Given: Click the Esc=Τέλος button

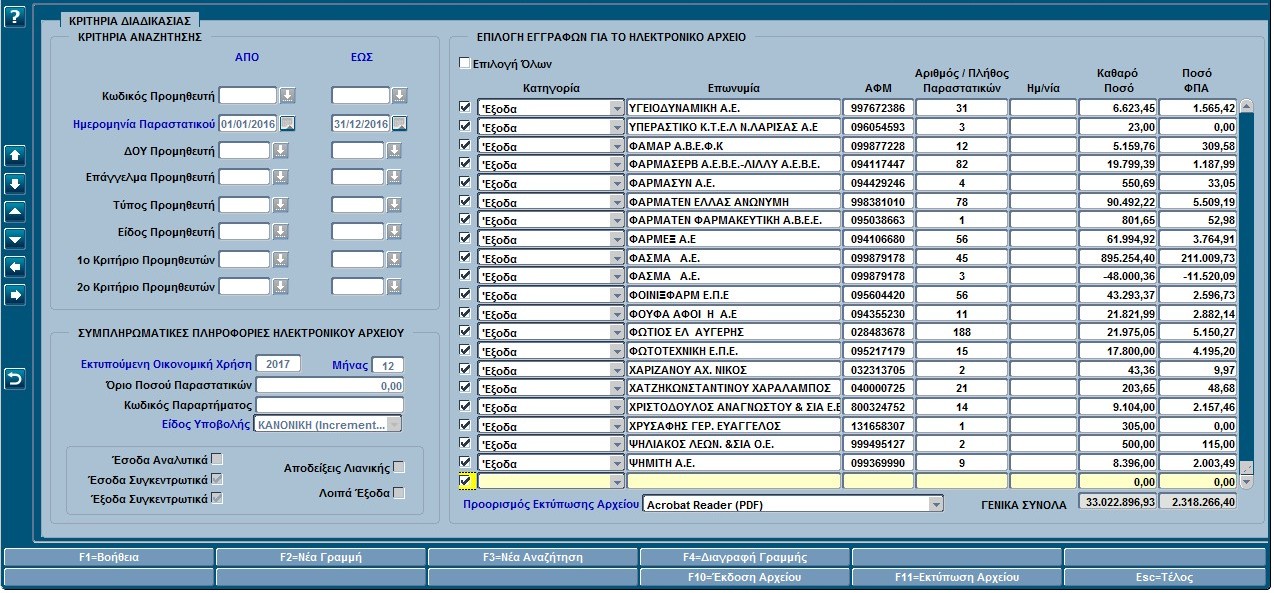Looking at the screenshot, I should [1166, 577].
